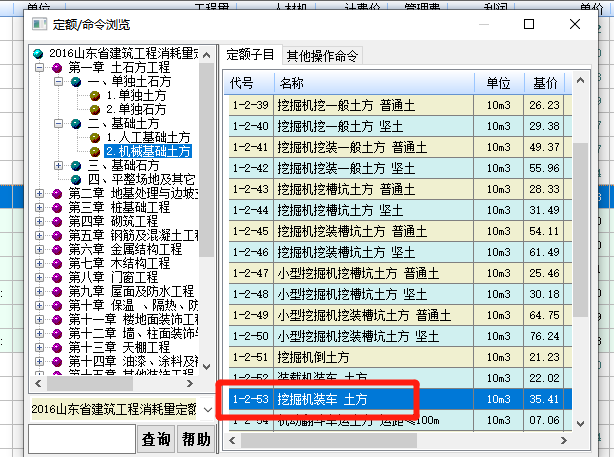Click the purple sphere icon of 第三章 桩基础工程

point(57,207)
